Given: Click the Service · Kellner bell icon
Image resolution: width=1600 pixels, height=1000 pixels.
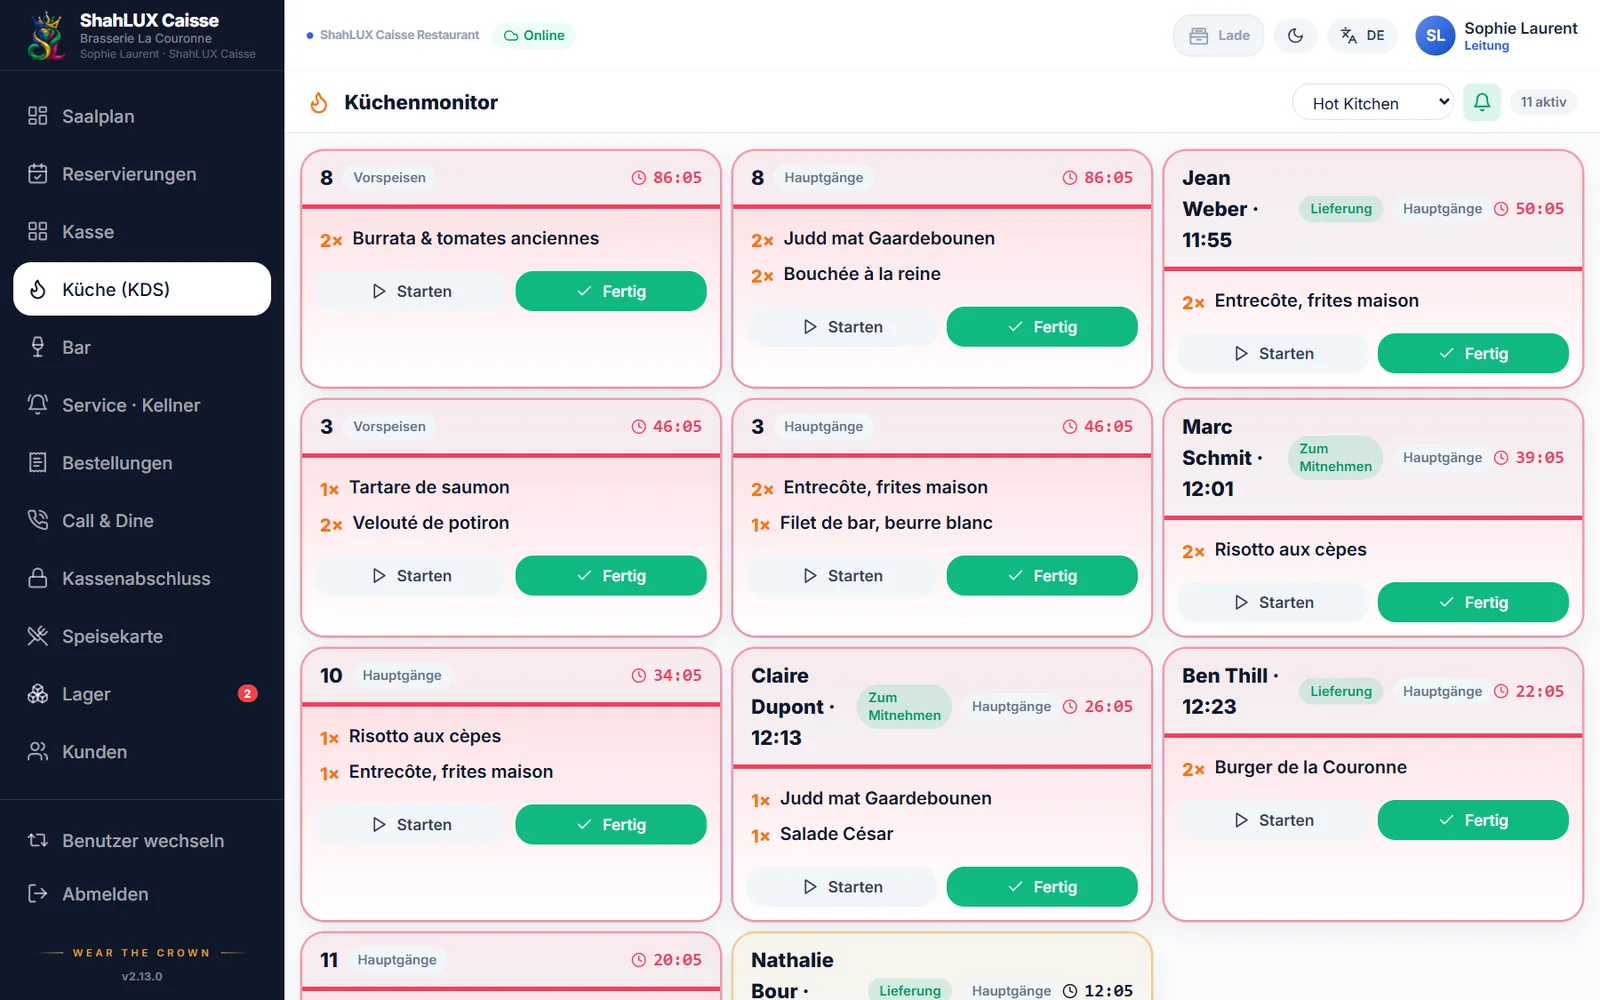Looking at the screenshot, I should 38,405.
